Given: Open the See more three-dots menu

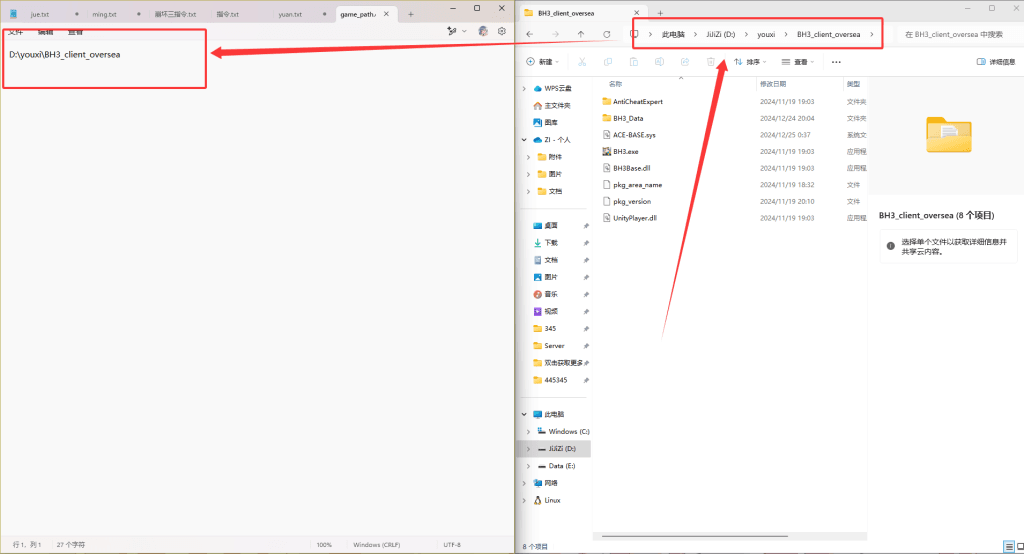Looking at the screenshot, I should (x=836, y=62).
